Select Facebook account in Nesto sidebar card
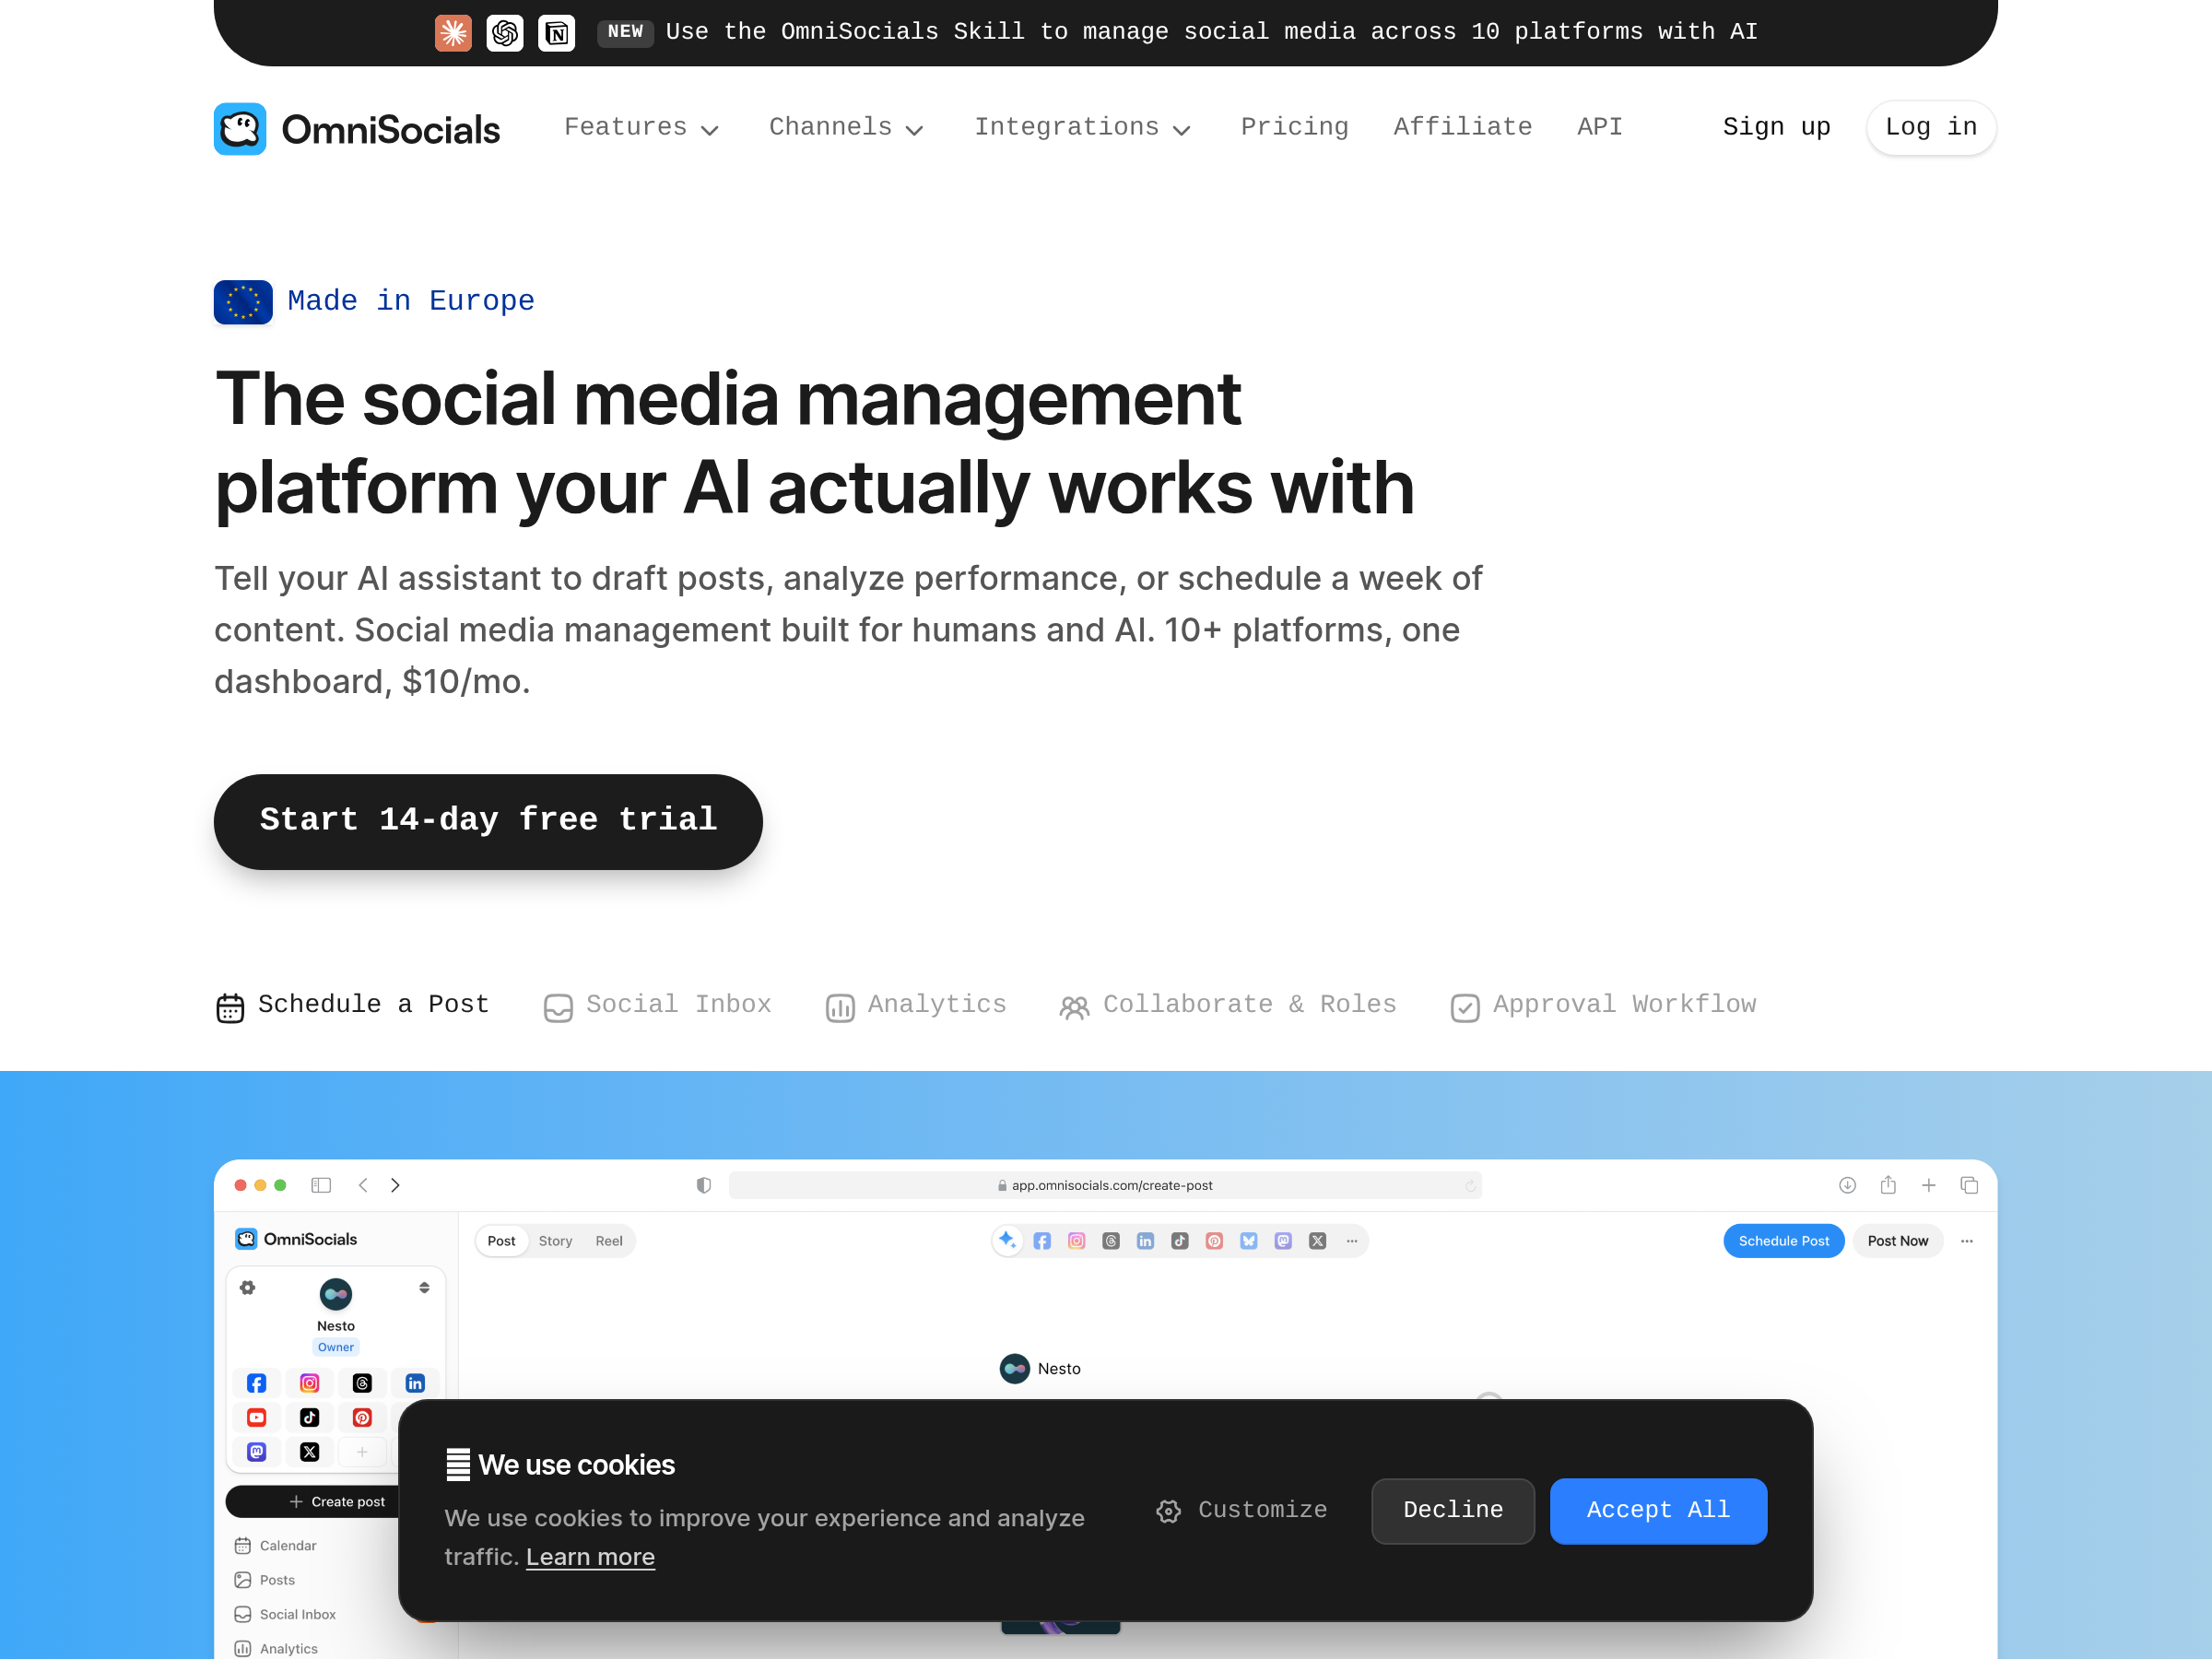The image size is (2212, 1659). (257, 1383)
